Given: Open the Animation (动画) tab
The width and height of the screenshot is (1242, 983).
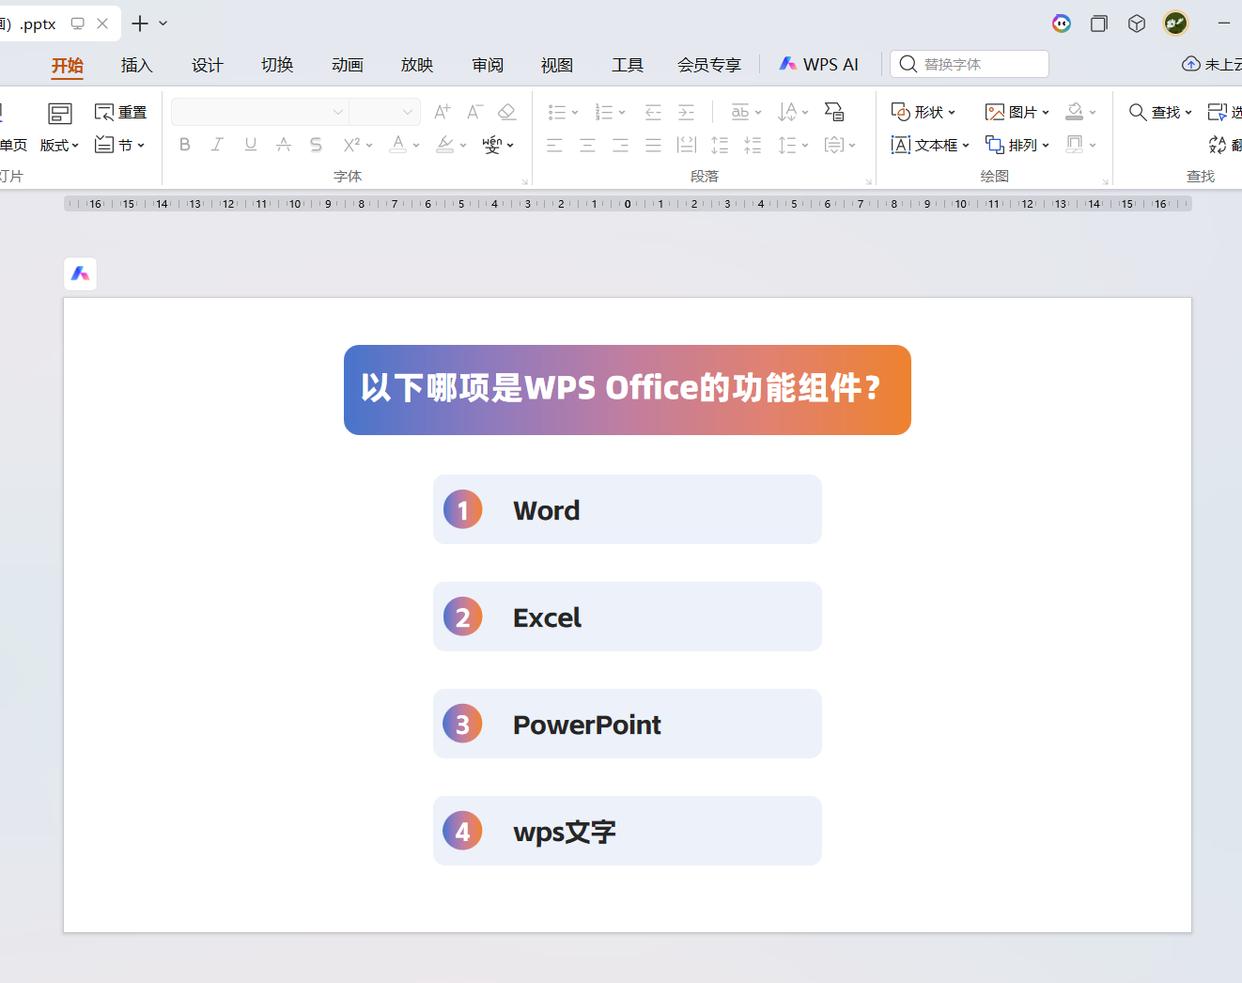Looking at the screenshot, I should click(347, 65).
